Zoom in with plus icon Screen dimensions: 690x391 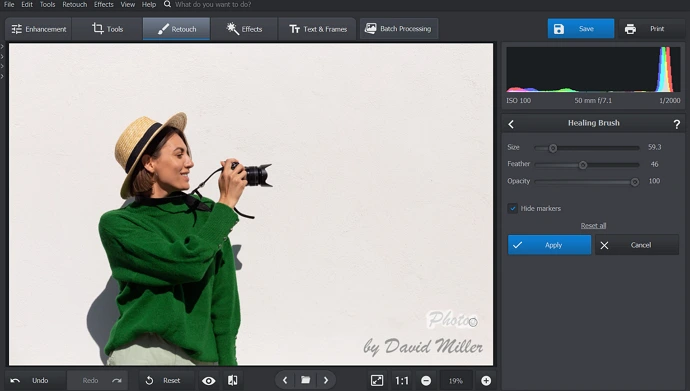(x=486, y=381)
